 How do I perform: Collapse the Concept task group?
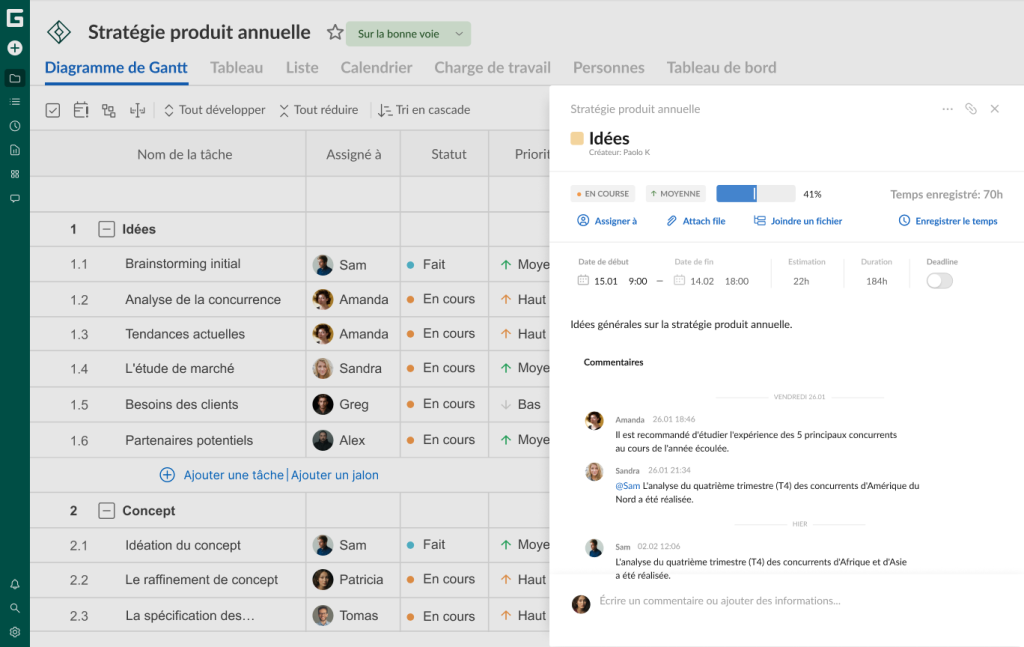[x=106, y=511]
